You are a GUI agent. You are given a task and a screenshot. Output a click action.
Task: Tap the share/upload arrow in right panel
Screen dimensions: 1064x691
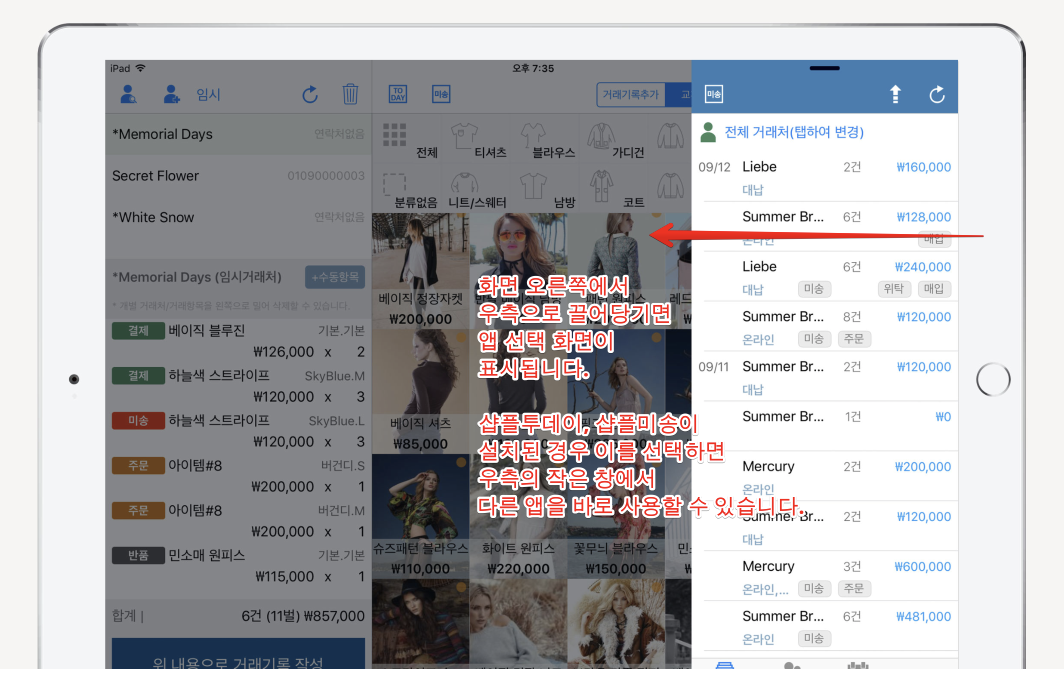(895, 94)
